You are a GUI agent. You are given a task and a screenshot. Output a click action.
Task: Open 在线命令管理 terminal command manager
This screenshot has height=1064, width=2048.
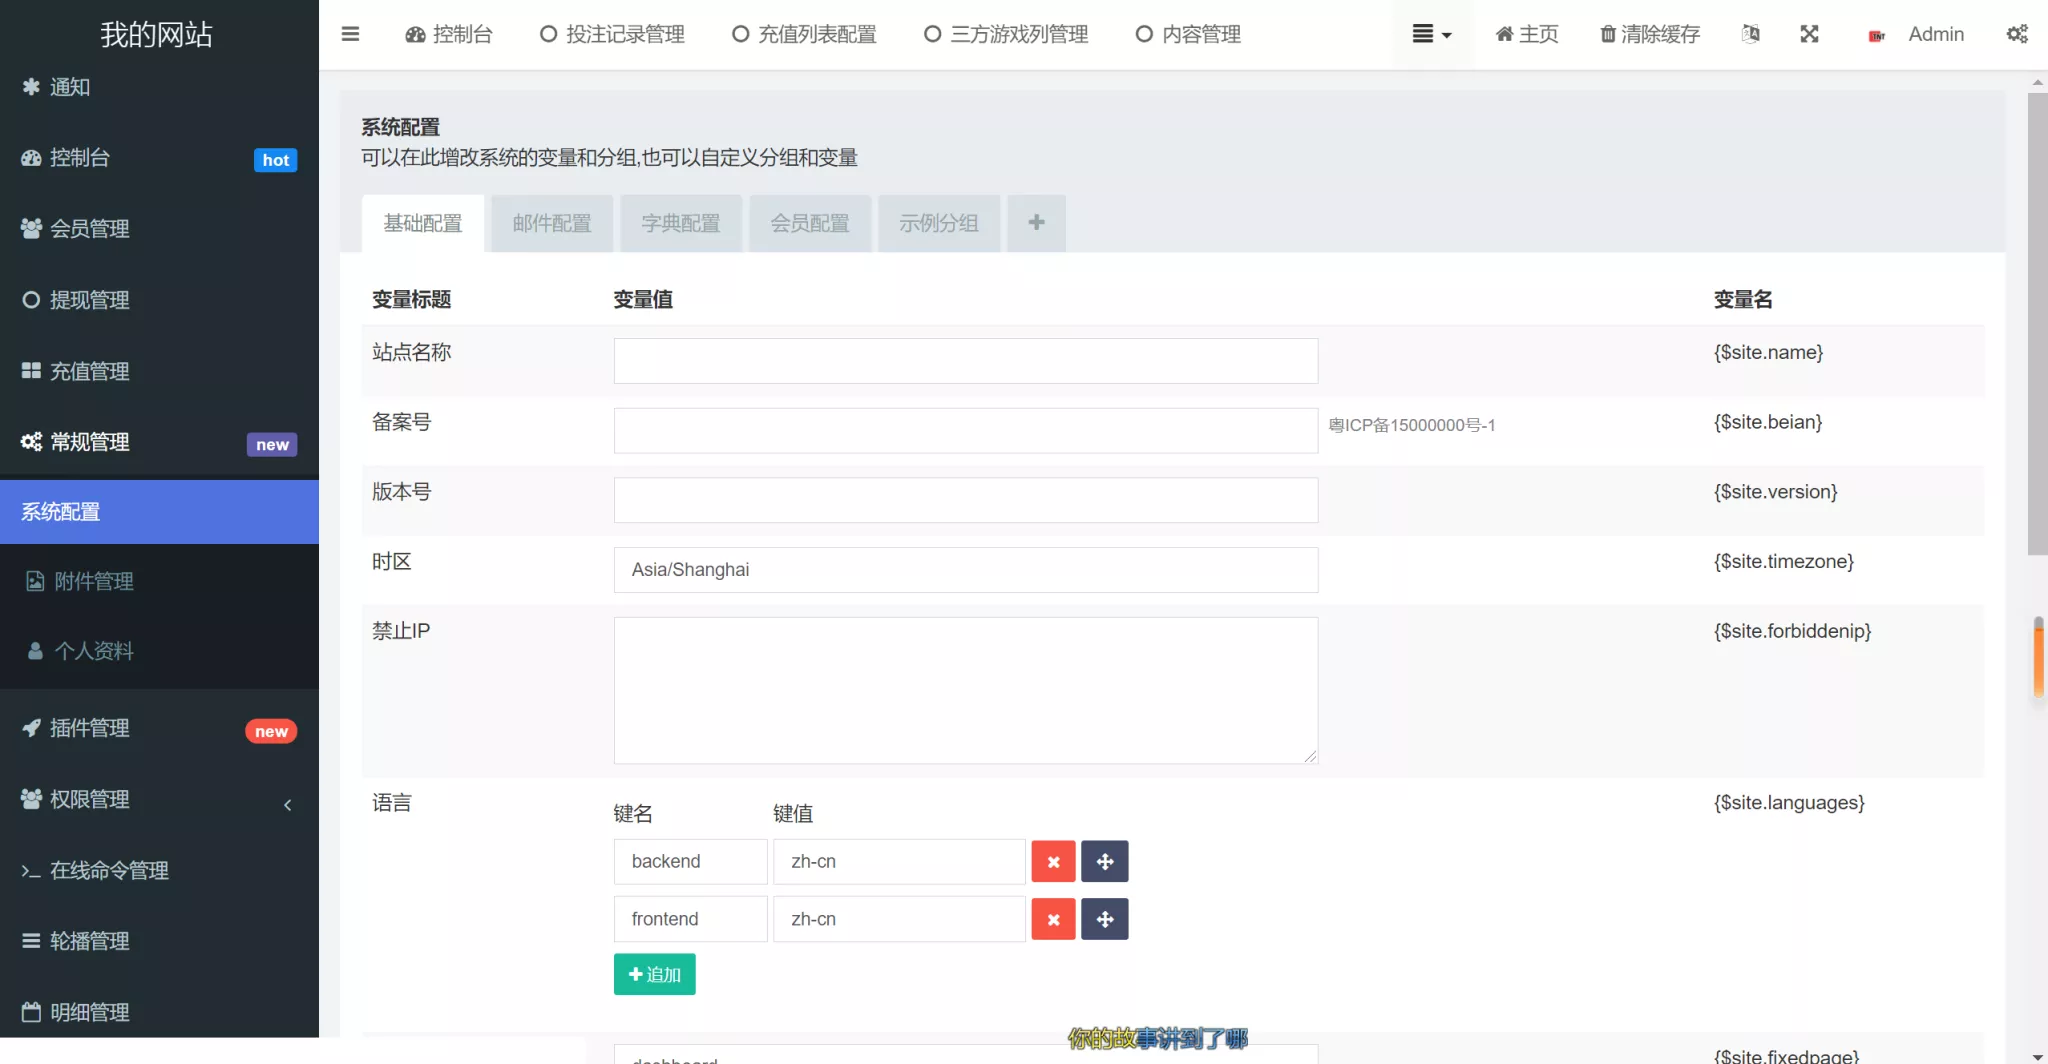[108, 870]
